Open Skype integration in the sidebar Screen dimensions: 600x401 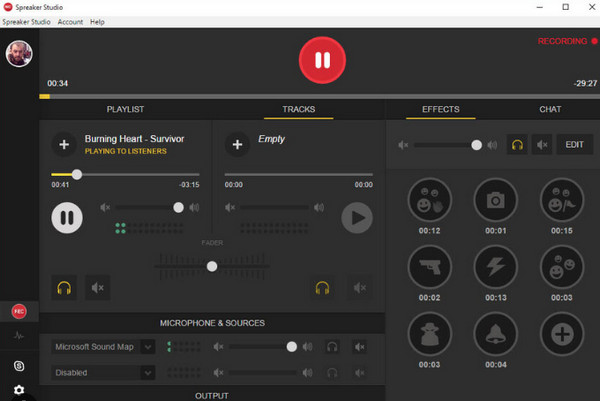coord(19,366)
